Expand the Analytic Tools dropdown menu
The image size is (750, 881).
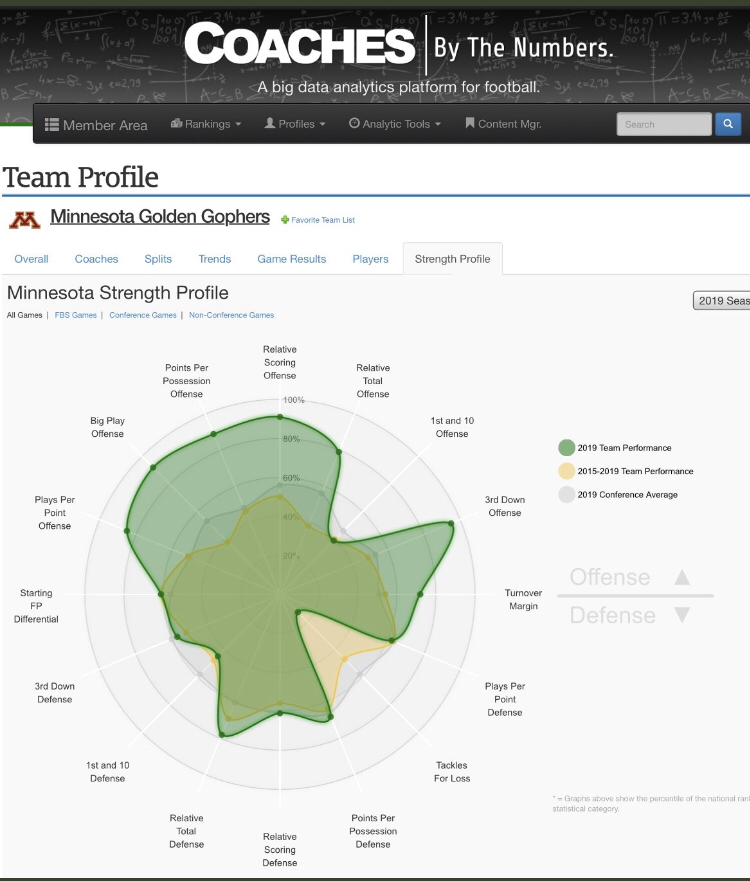395,124
